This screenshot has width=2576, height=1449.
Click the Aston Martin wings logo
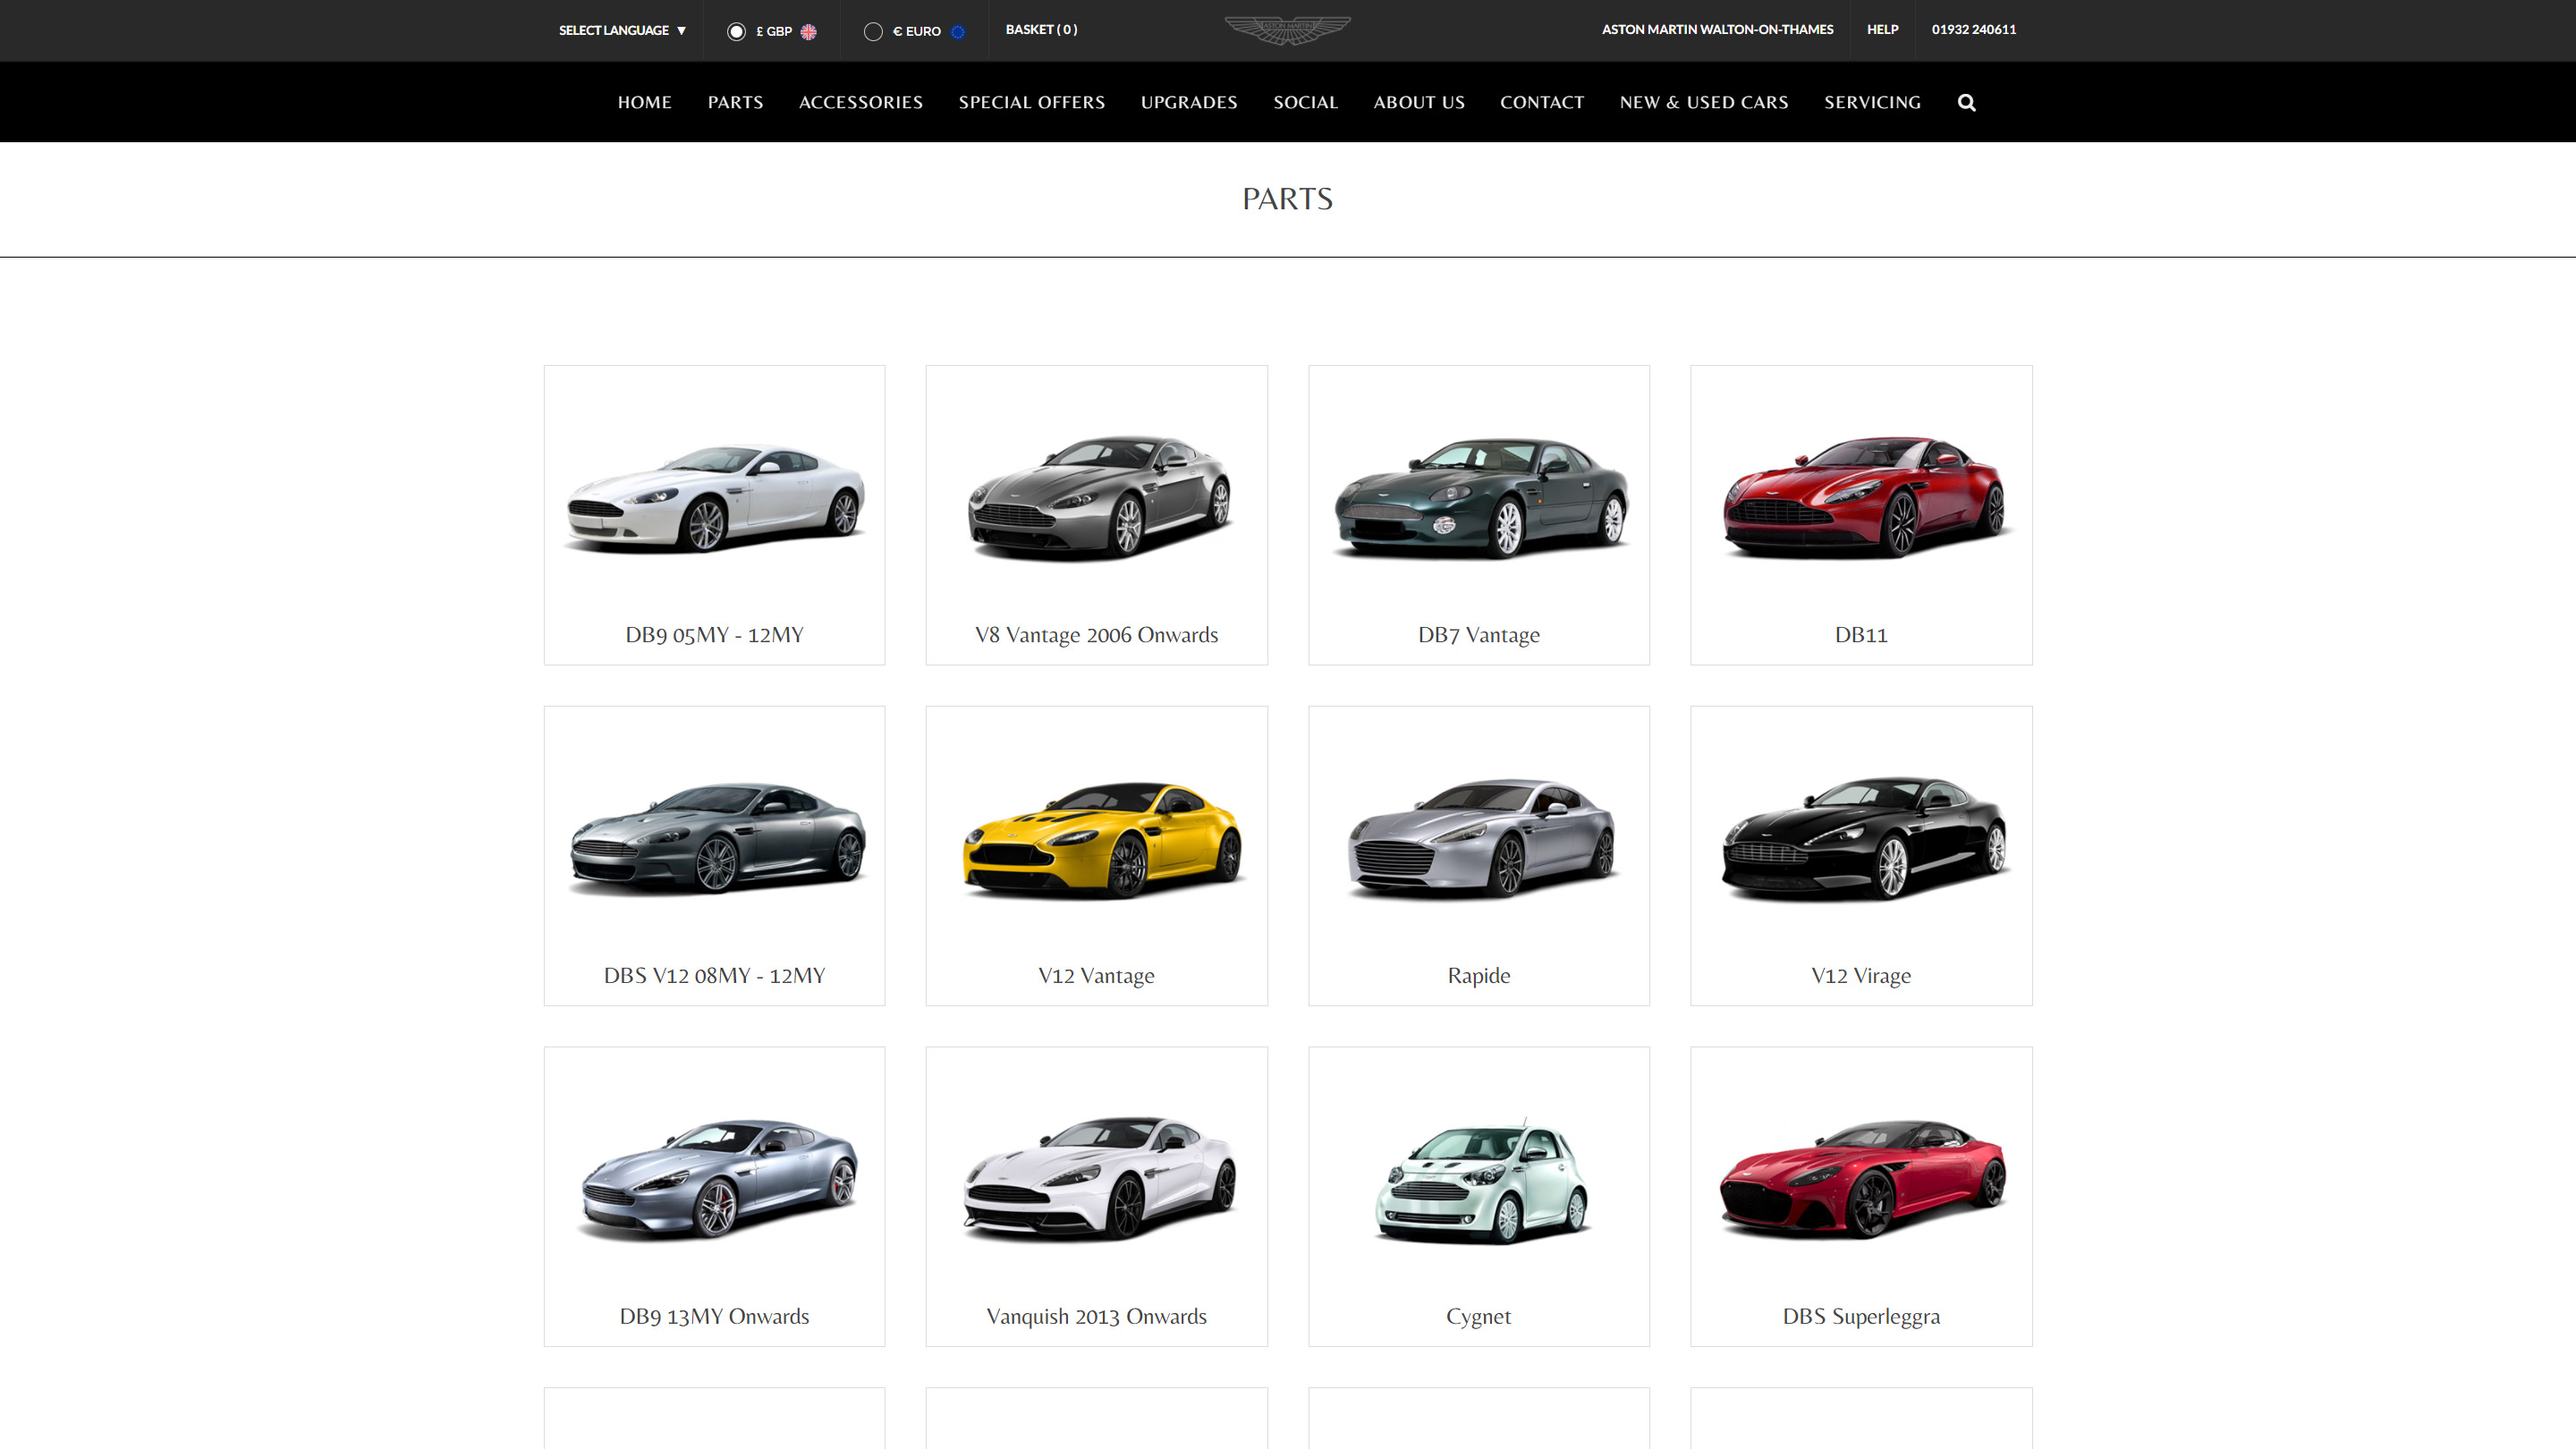pos(1288,30)
